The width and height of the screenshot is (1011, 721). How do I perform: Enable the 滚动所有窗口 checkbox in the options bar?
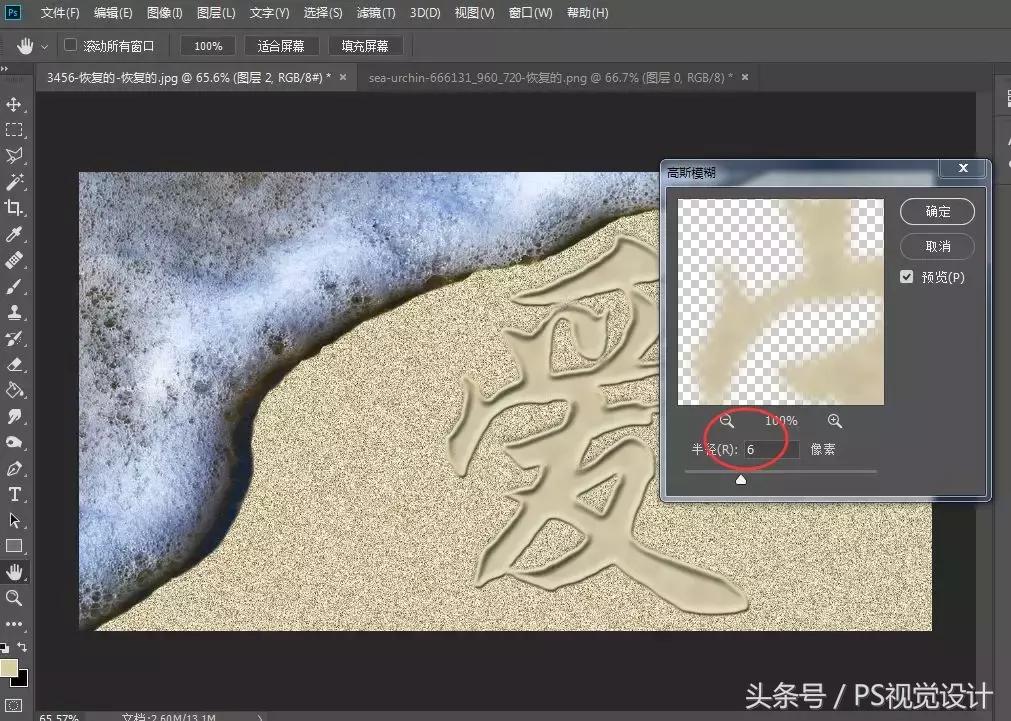pyautogui.click(x=70, y=44)
